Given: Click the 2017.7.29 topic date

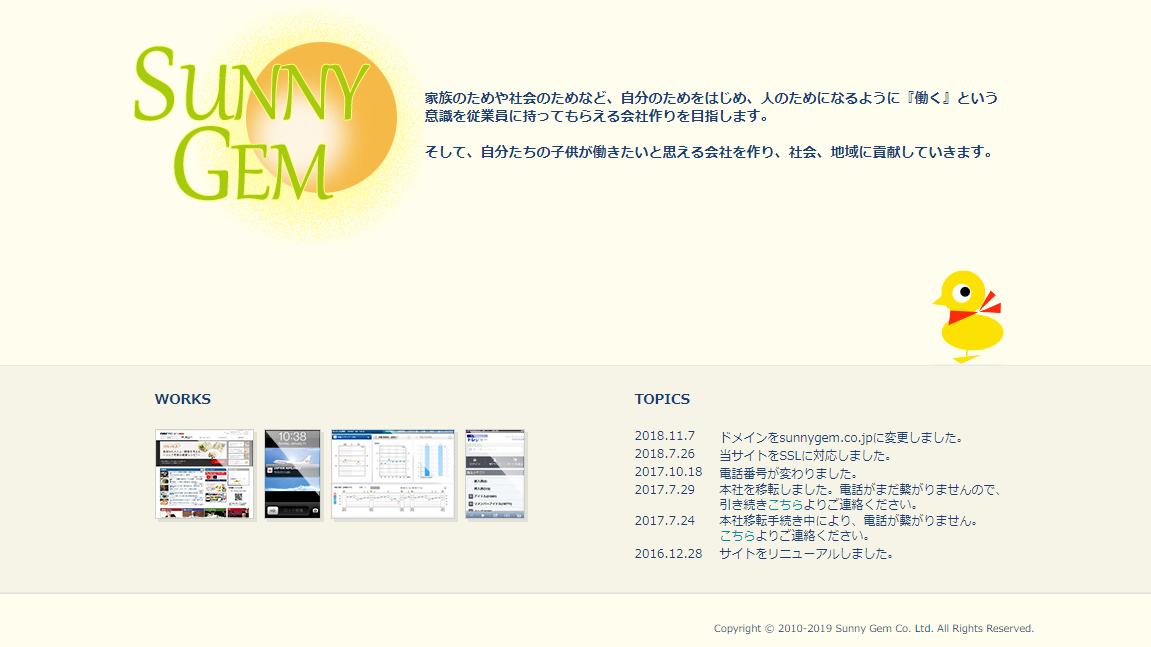Looking at the screenshot, I should [x=664, y=489].
